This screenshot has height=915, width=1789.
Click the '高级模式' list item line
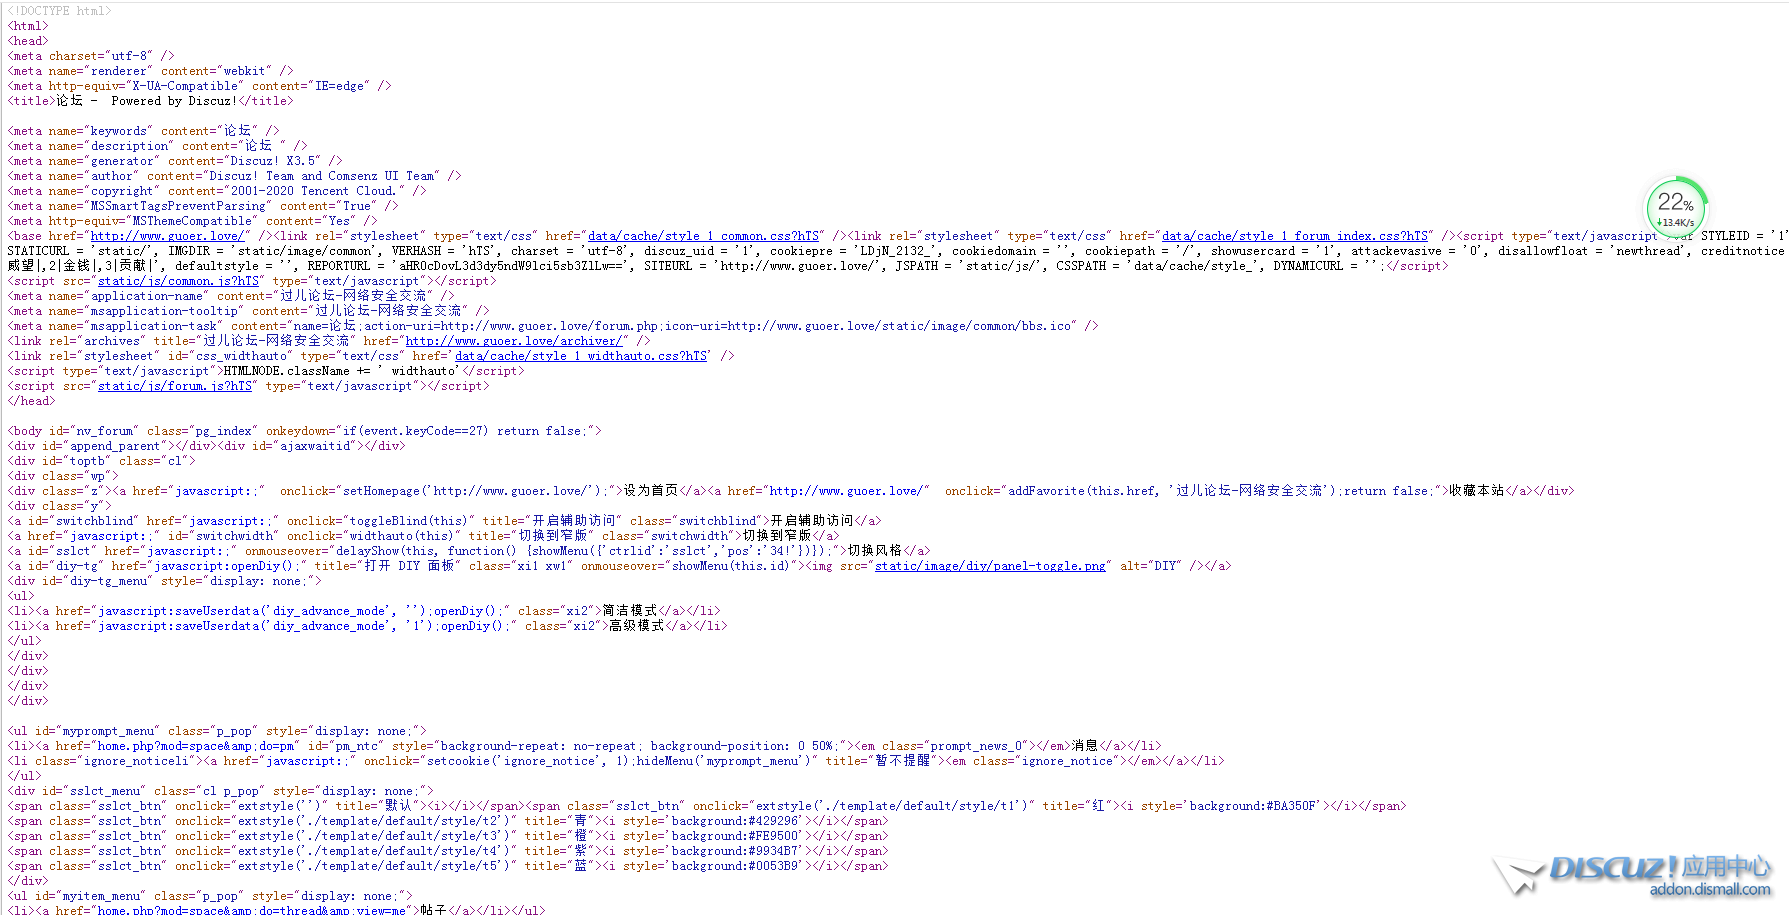tap(368, 626)
